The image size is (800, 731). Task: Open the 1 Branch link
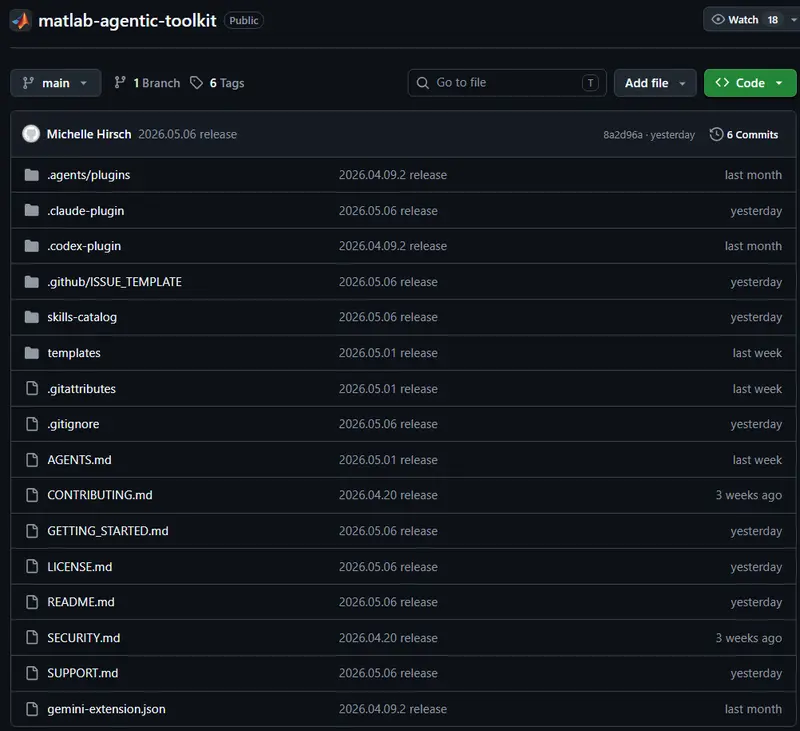pos(147,83)
